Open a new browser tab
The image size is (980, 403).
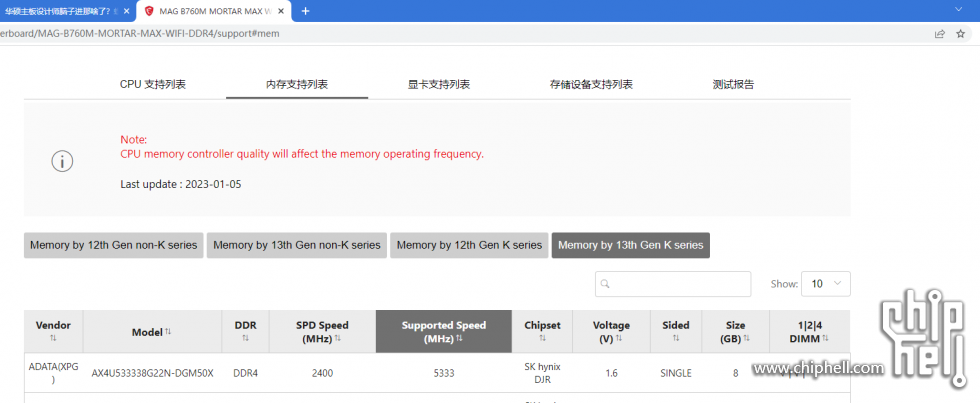pos(305,11)
